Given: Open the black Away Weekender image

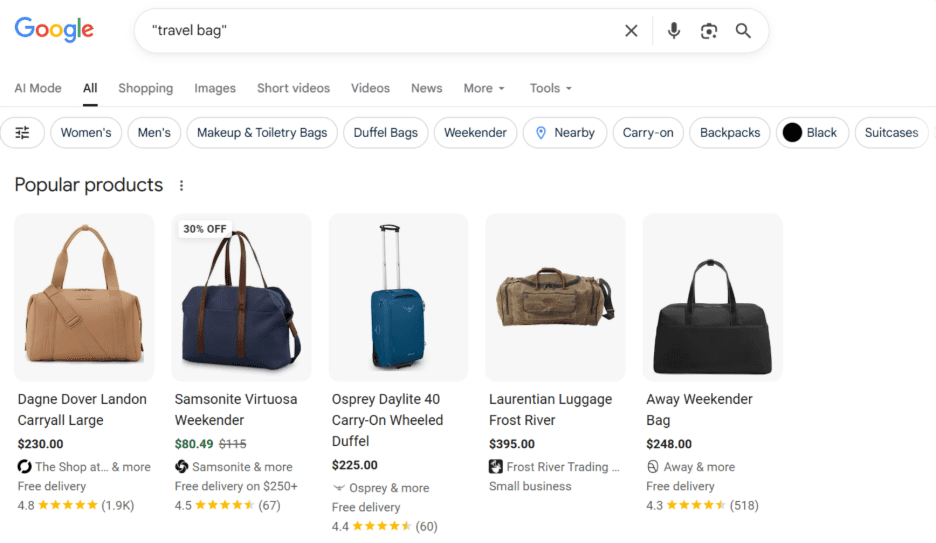Looking at the screenshot, I should (712, 297).
